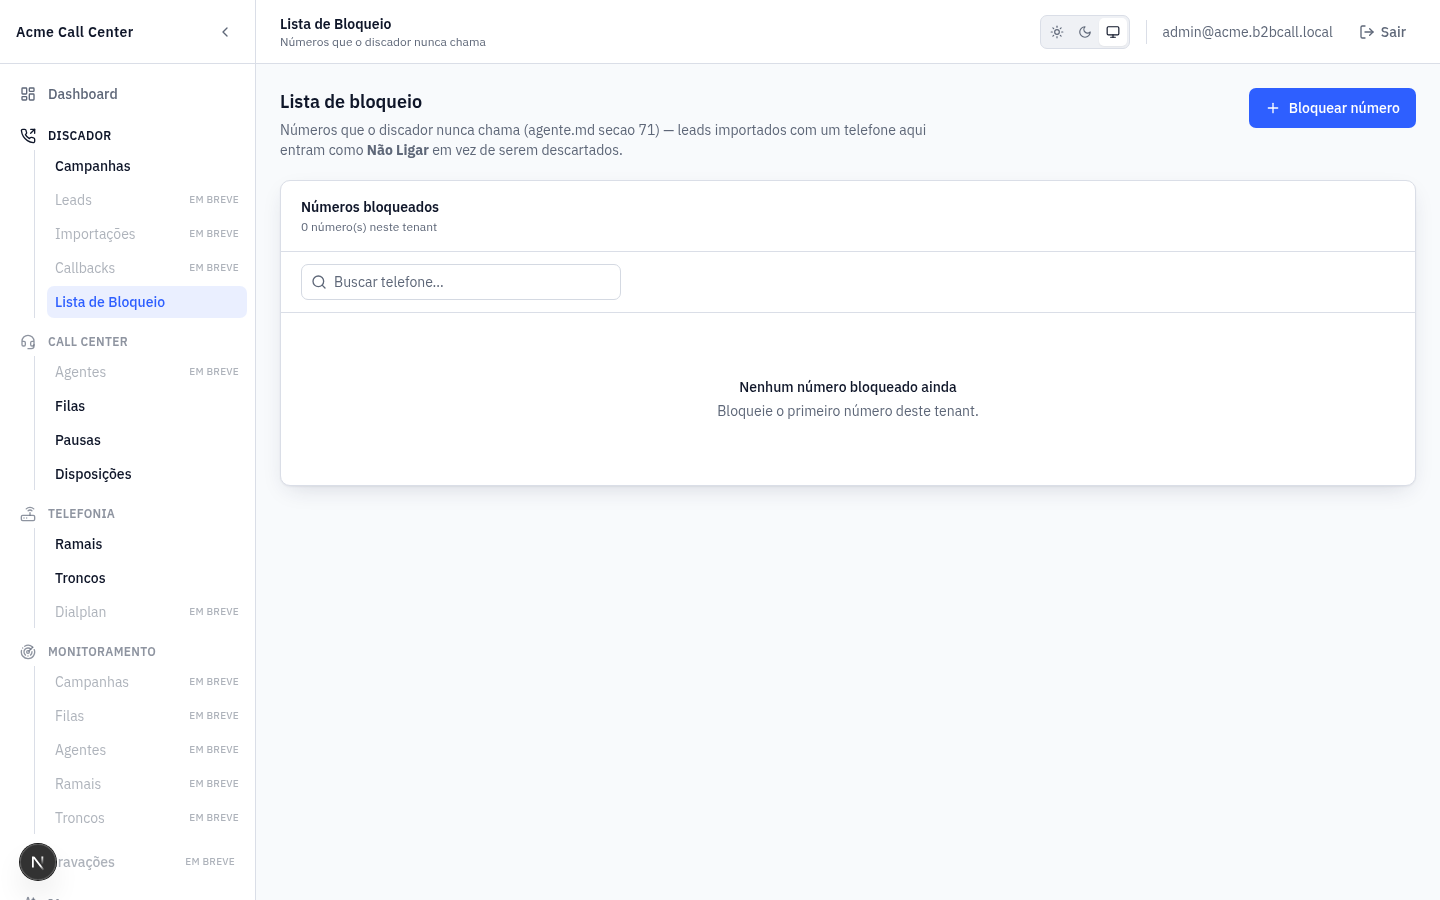Focus the Buscar telefone search field

click(x=461, y=282)
